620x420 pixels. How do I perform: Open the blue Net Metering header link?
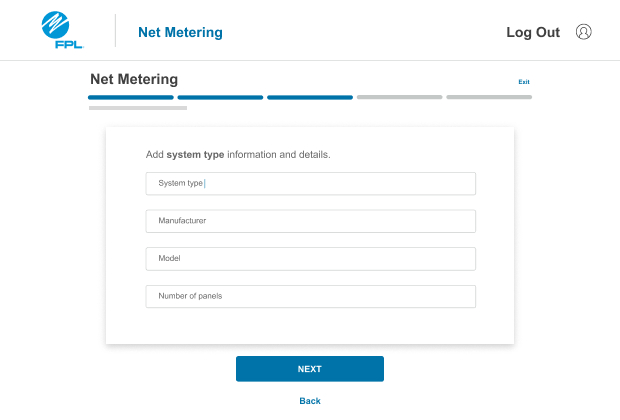[x=180, y=32]
